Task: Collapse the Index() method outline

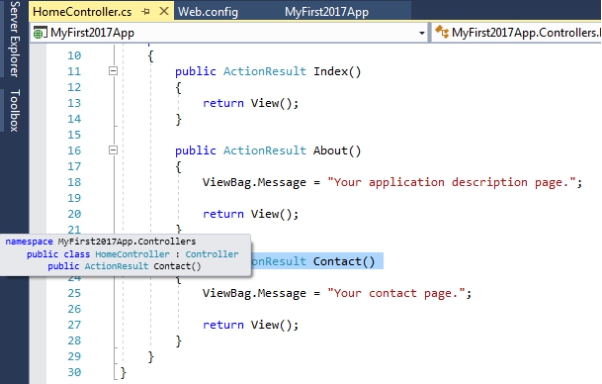Action: pos(113,71)
